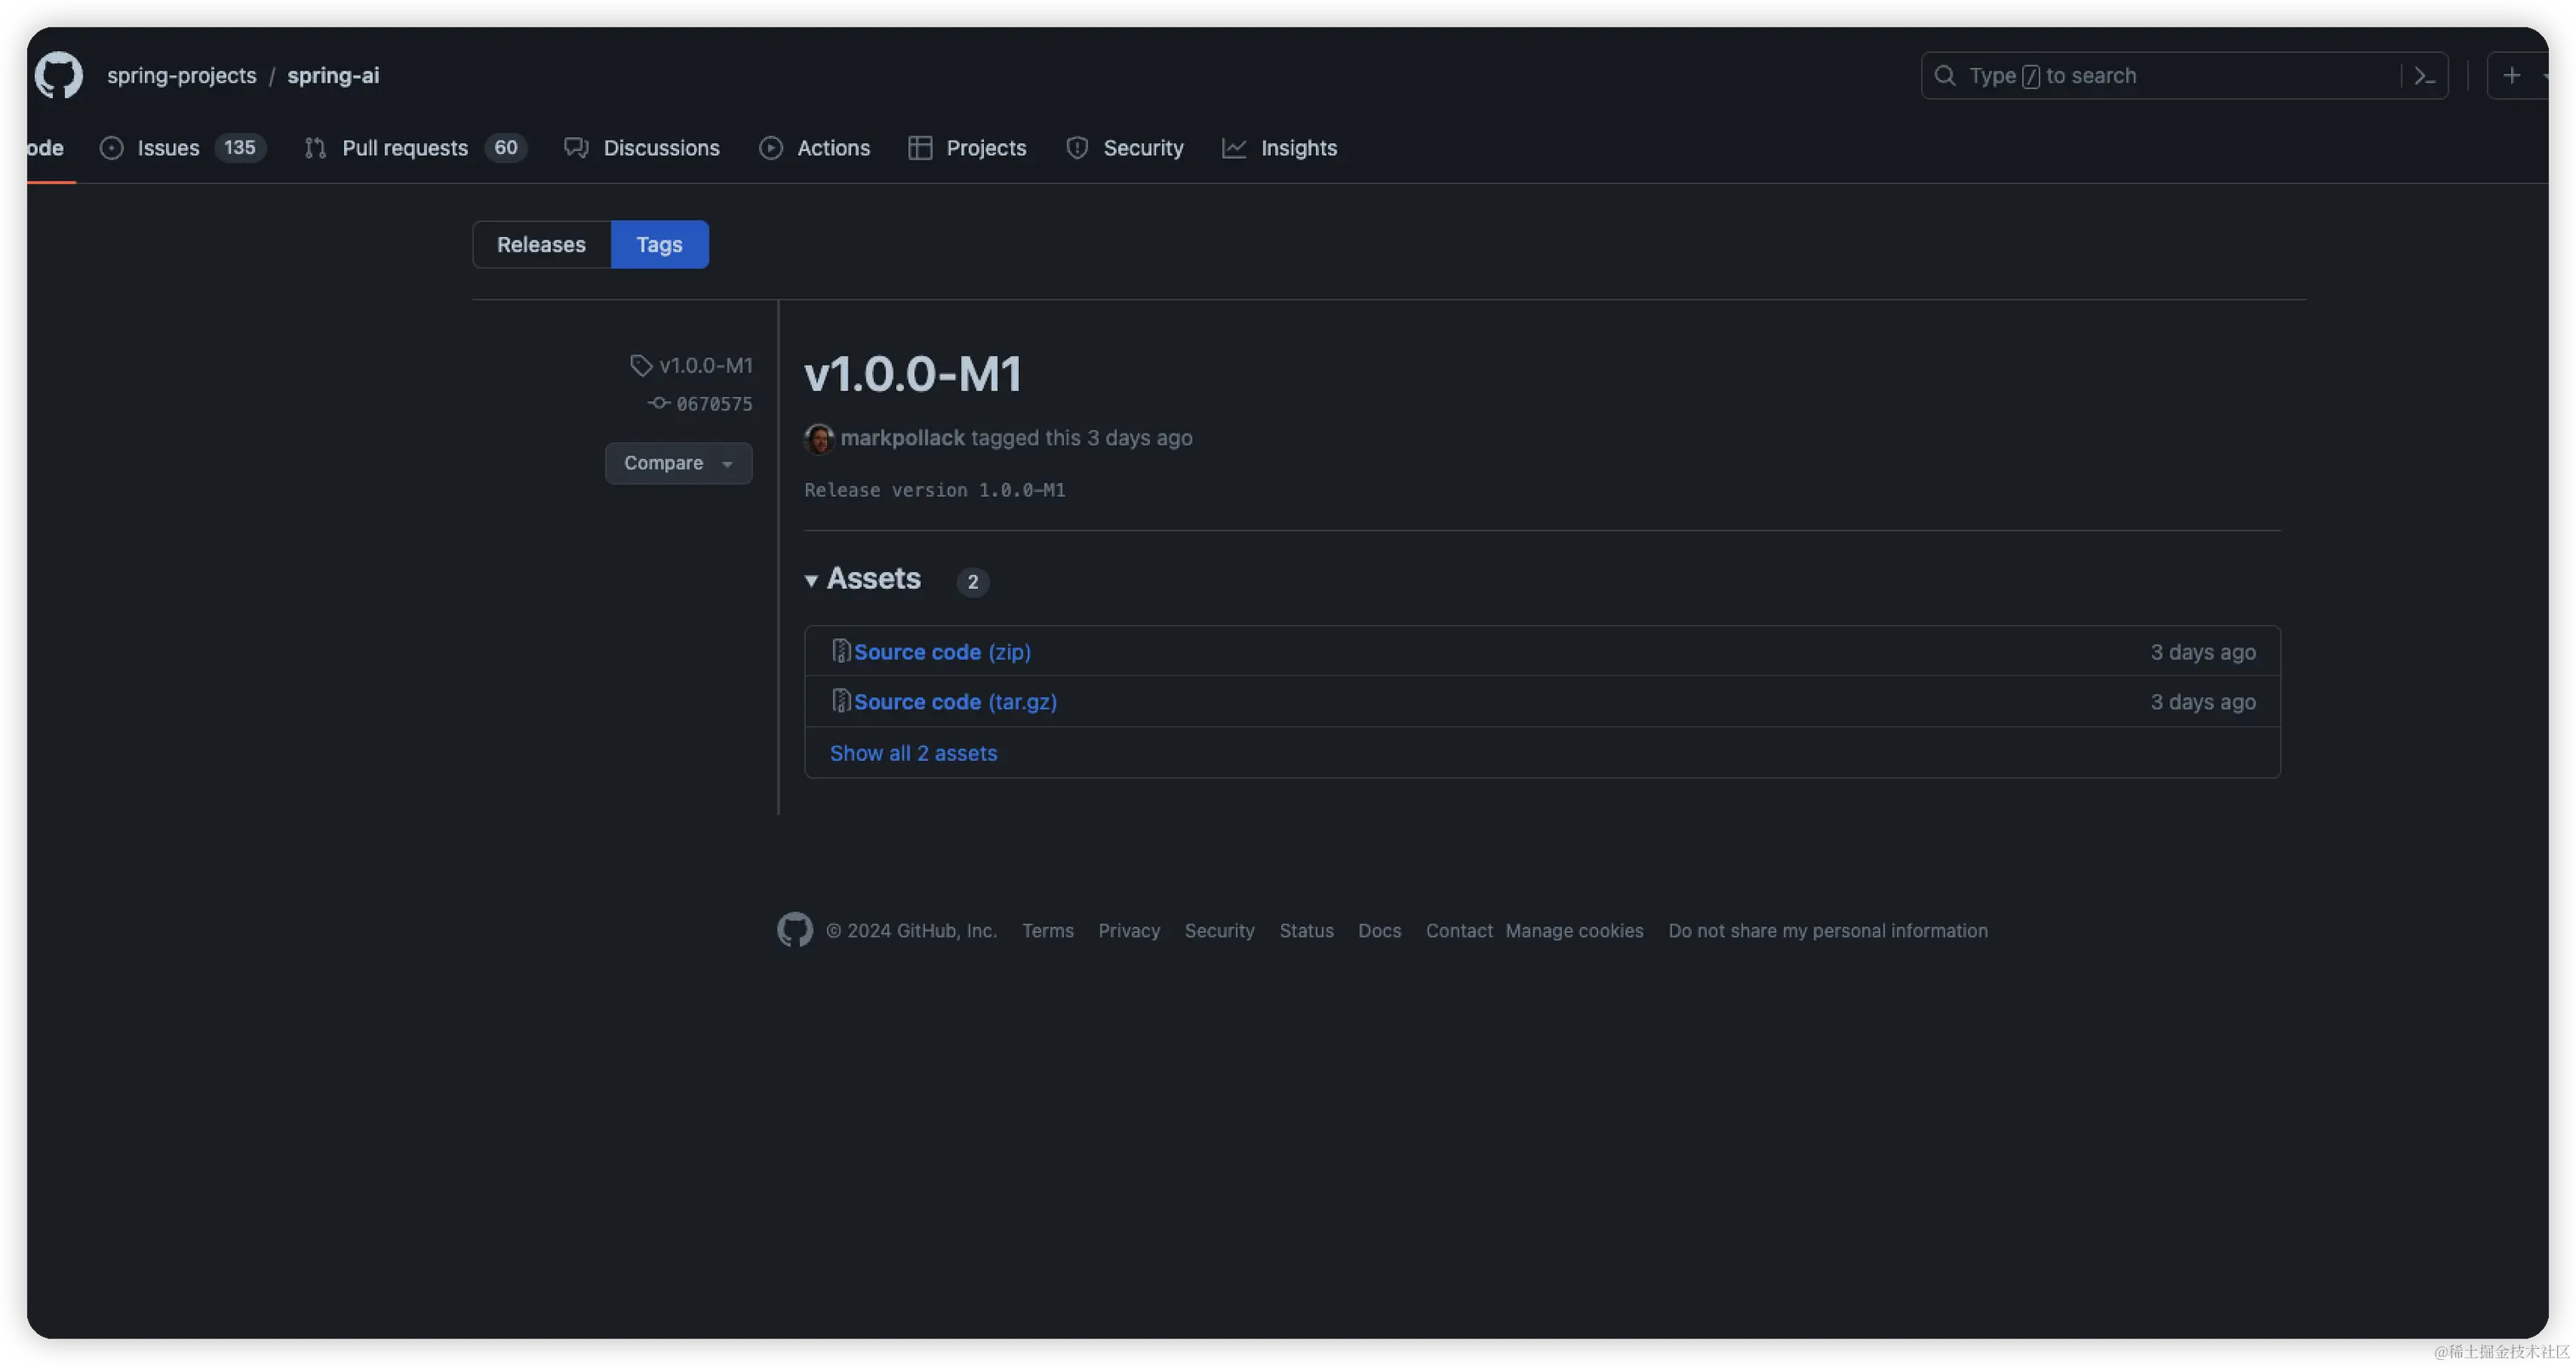Click the commit icon beside 0670575
2576x1366 pixels.
[x=658, y=403]
